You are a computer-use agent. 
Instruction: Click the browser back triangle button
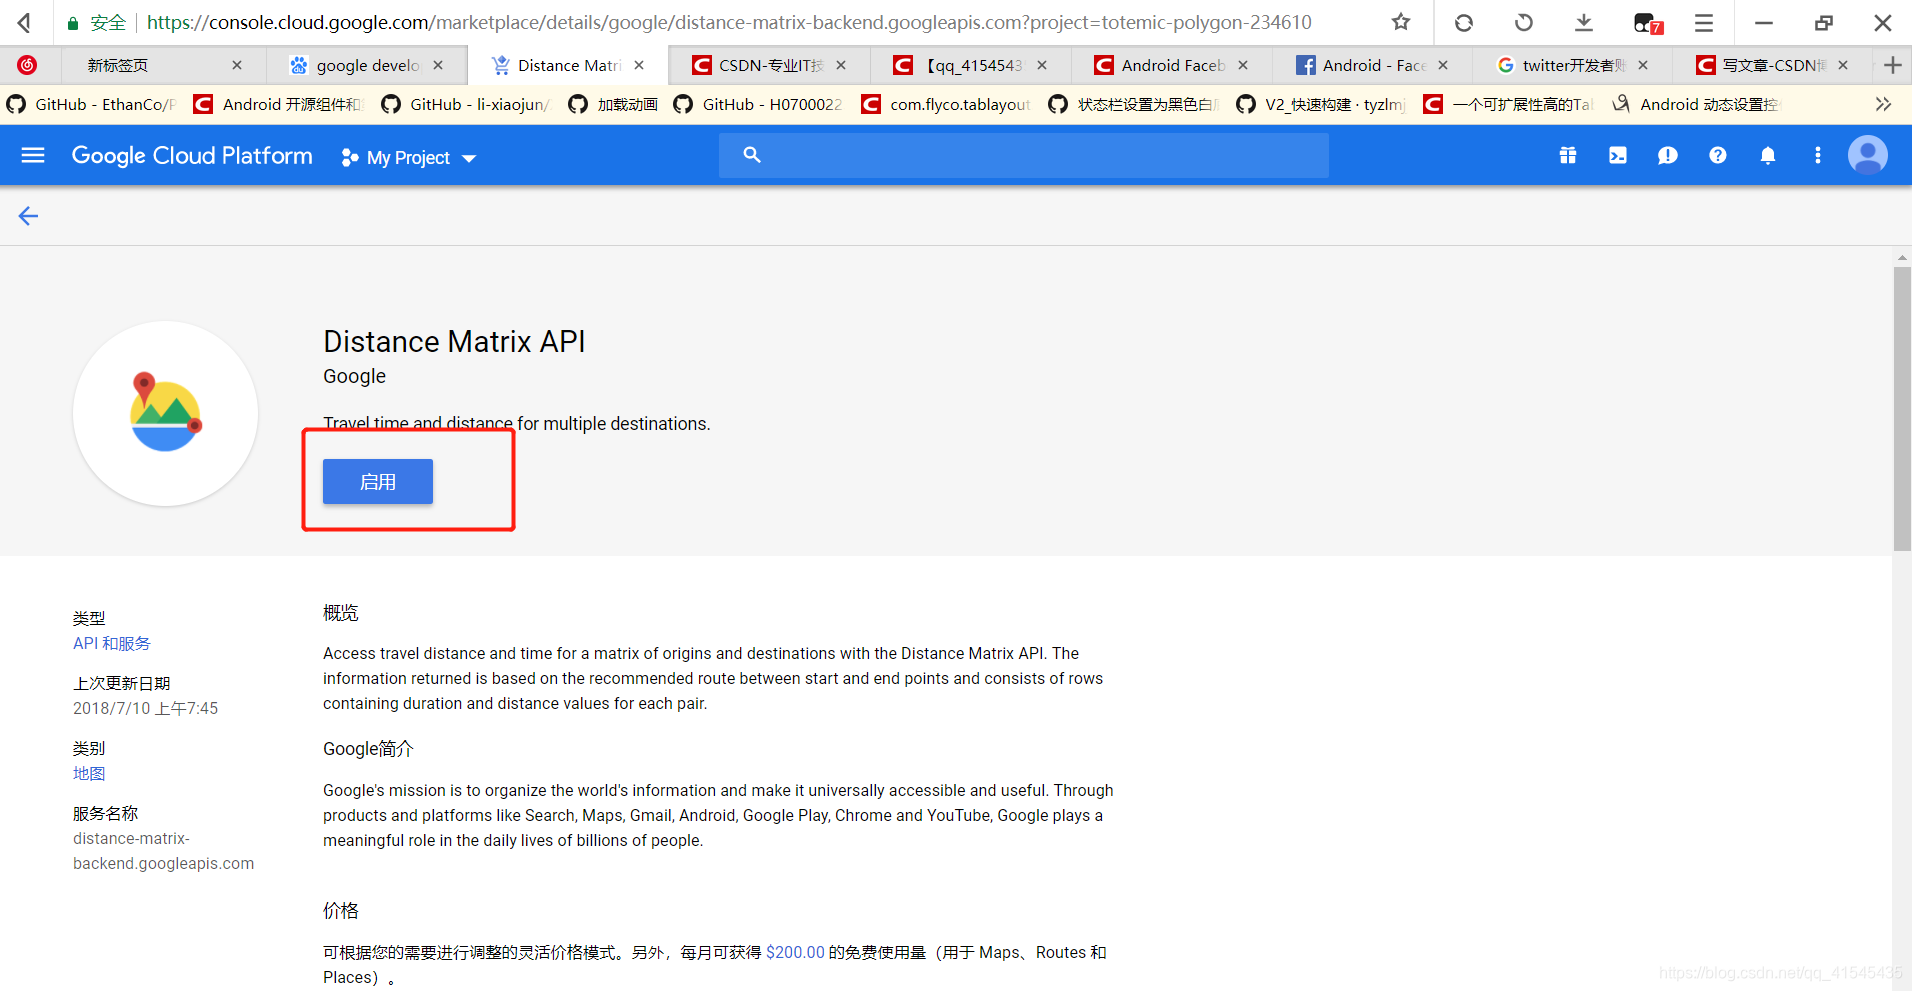point(24,22)
